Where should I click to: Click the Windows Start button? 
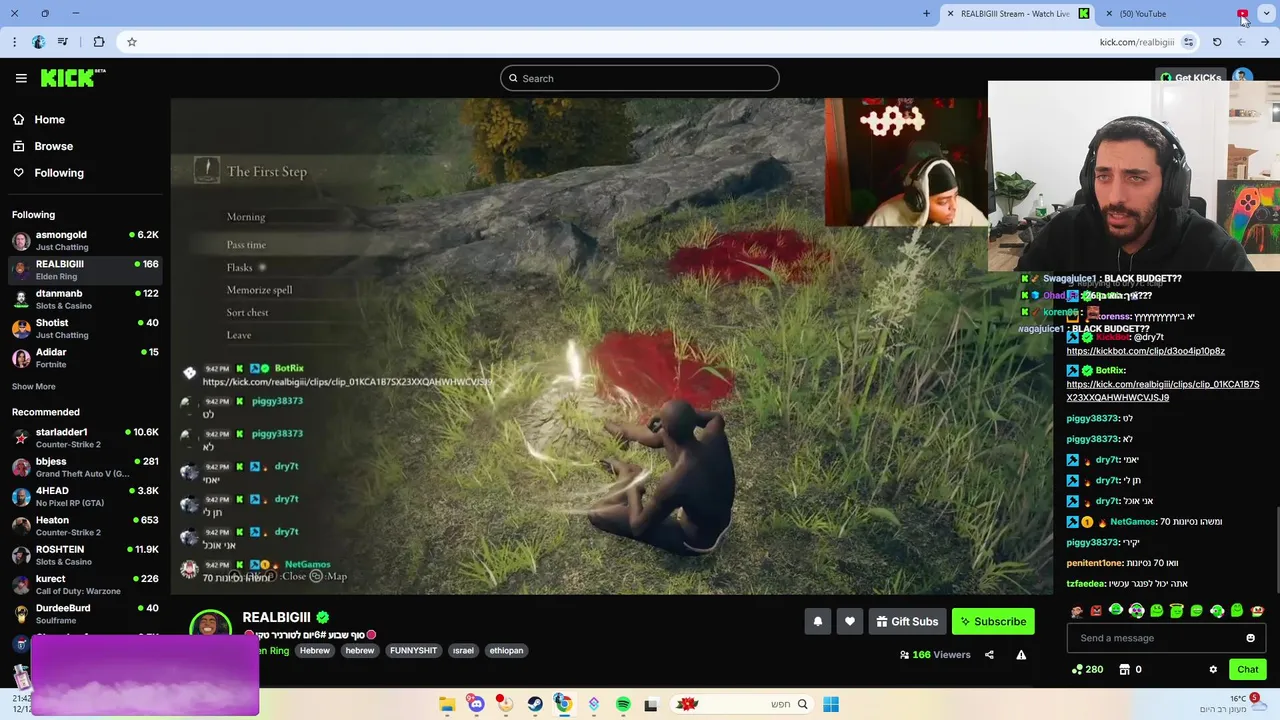[830, 704]
